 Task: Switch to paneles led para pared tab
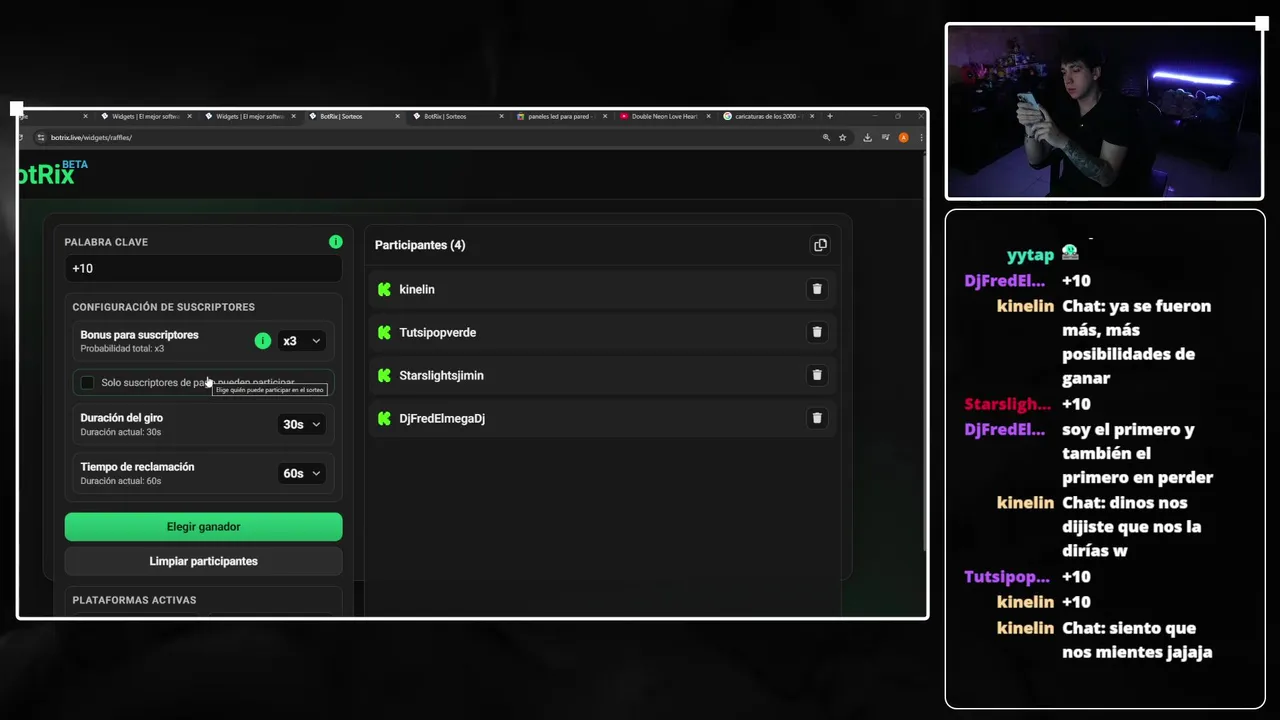(562, 116)
